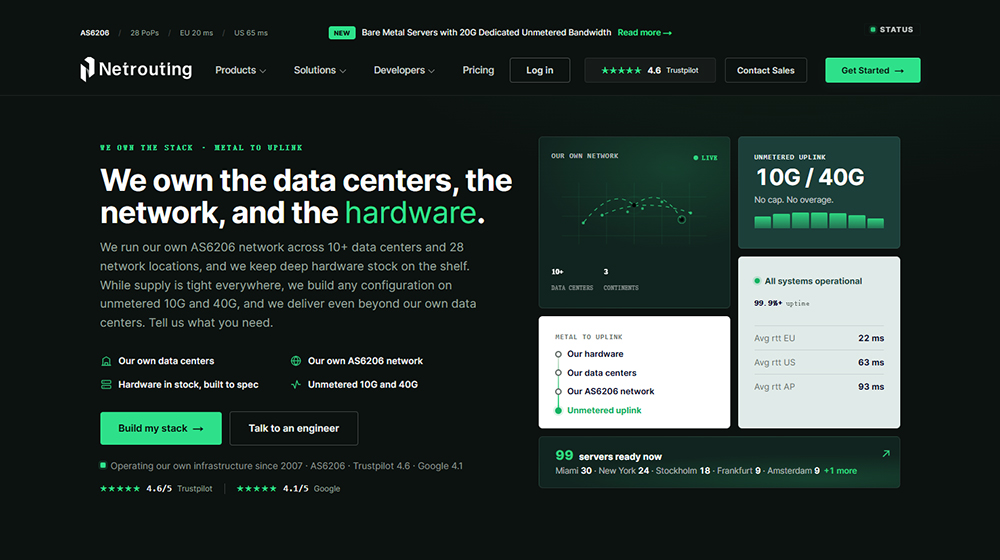Click All systems operational status
The width and height of the screenshot is (1000, 560).
pos(808,281)
